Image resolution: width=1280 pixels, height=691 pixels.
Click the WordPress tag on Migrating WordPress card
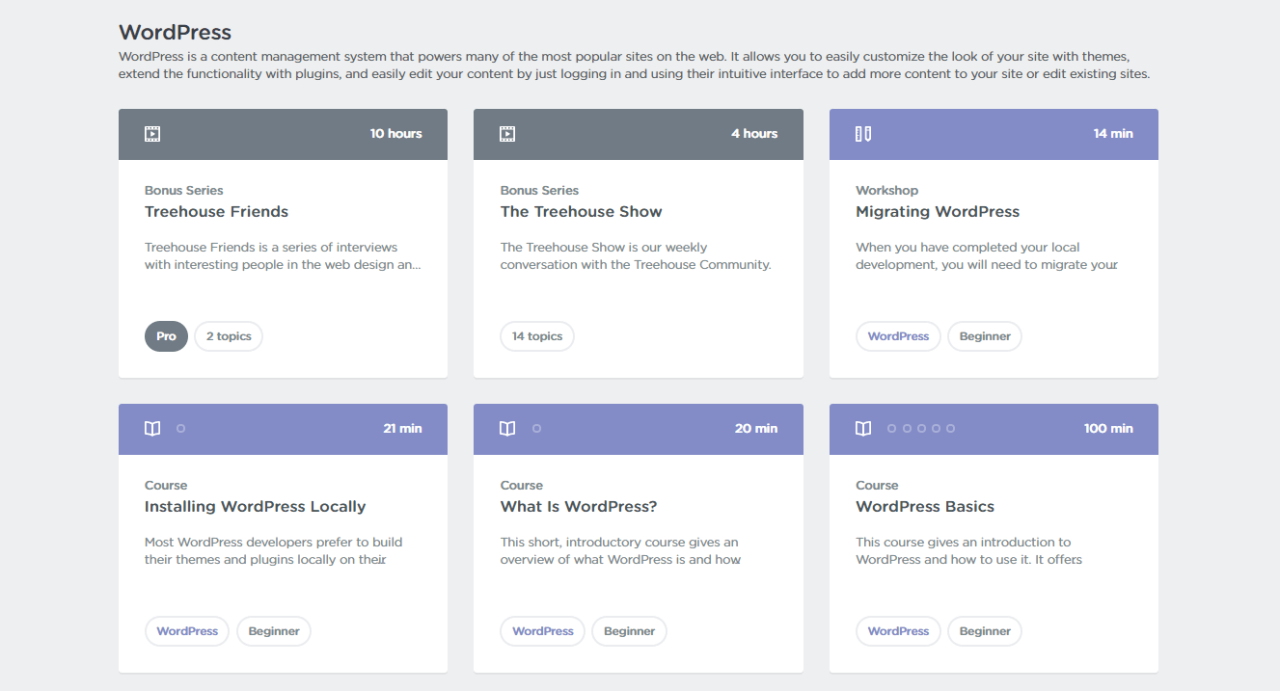point(897,336)
